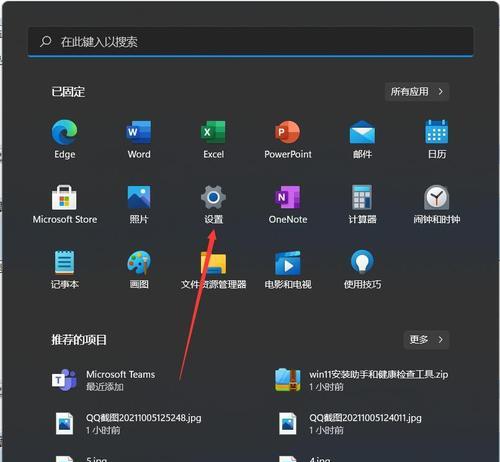Launch 记事本 notepad app
The image size is (500, 462).
pyautogui.click(x=64, y=269)
